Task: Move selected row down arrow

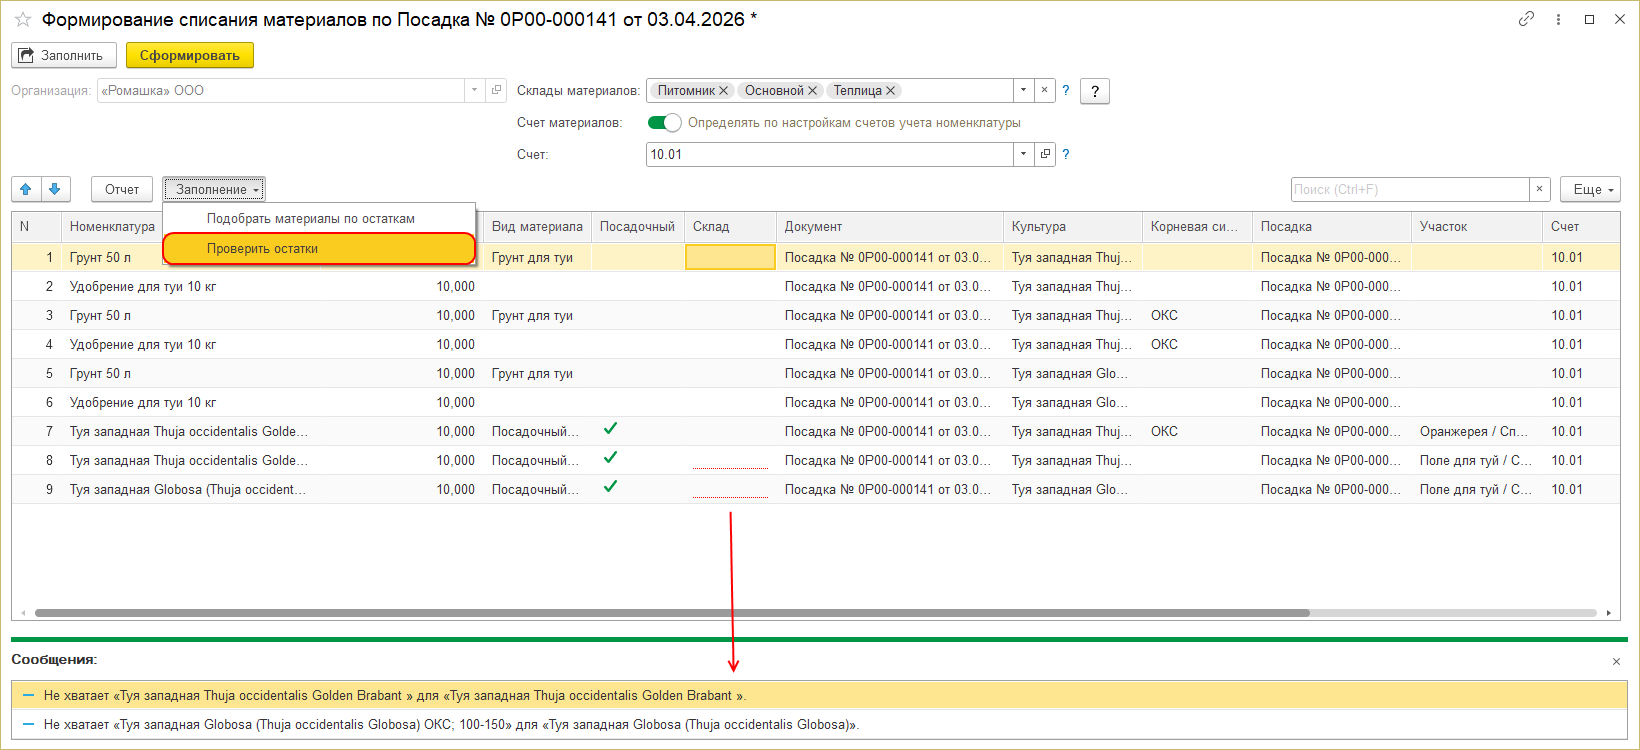Action: (x=55, y=189)
